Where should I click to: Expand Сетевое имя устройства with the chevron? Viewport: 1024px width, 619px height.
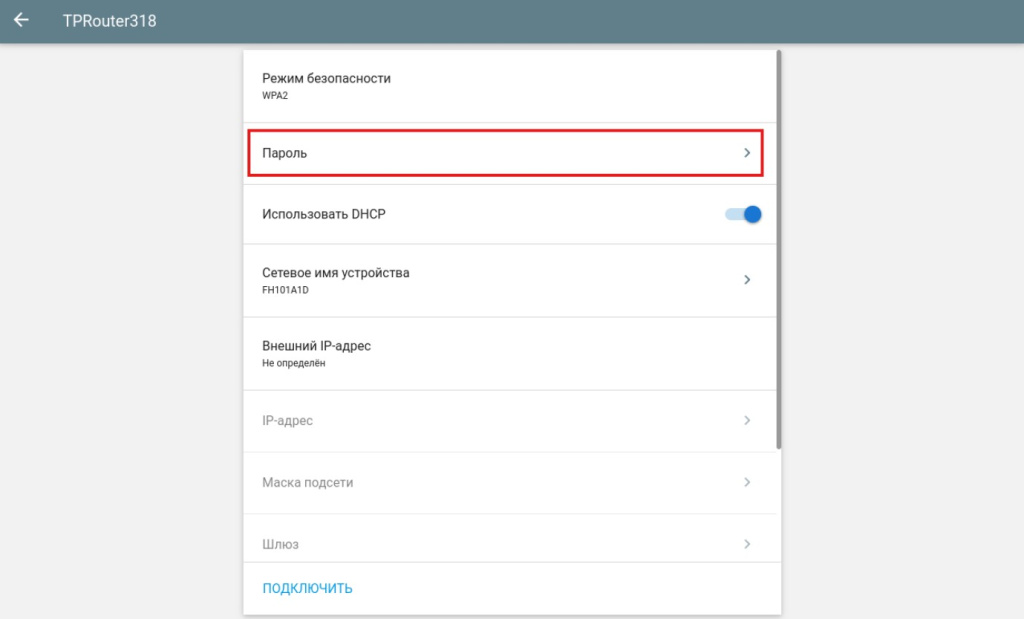pyautogui.click(x=747, y=280)
